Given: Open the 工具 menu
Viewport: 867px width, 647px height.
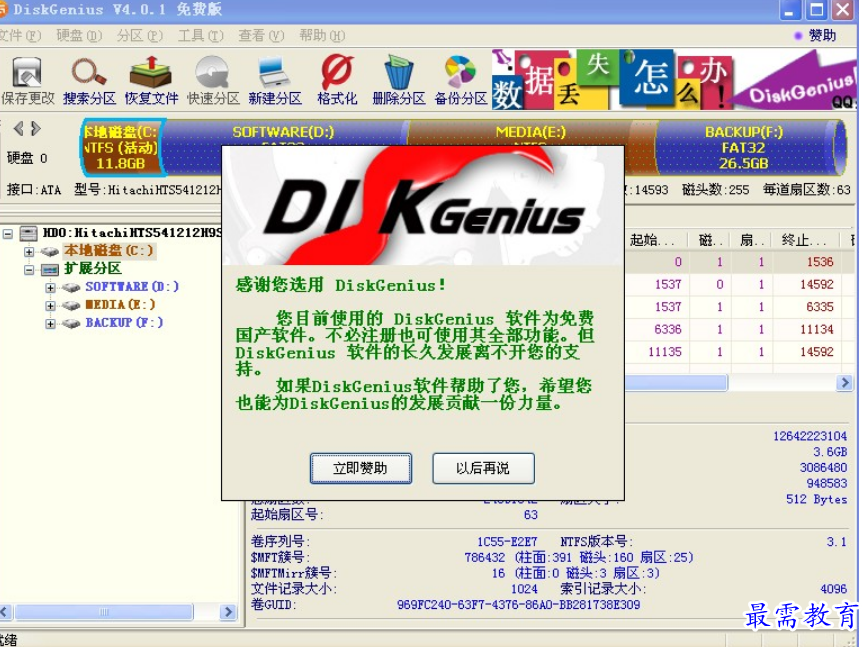Looking at the screenshot, I should point(201,36).
